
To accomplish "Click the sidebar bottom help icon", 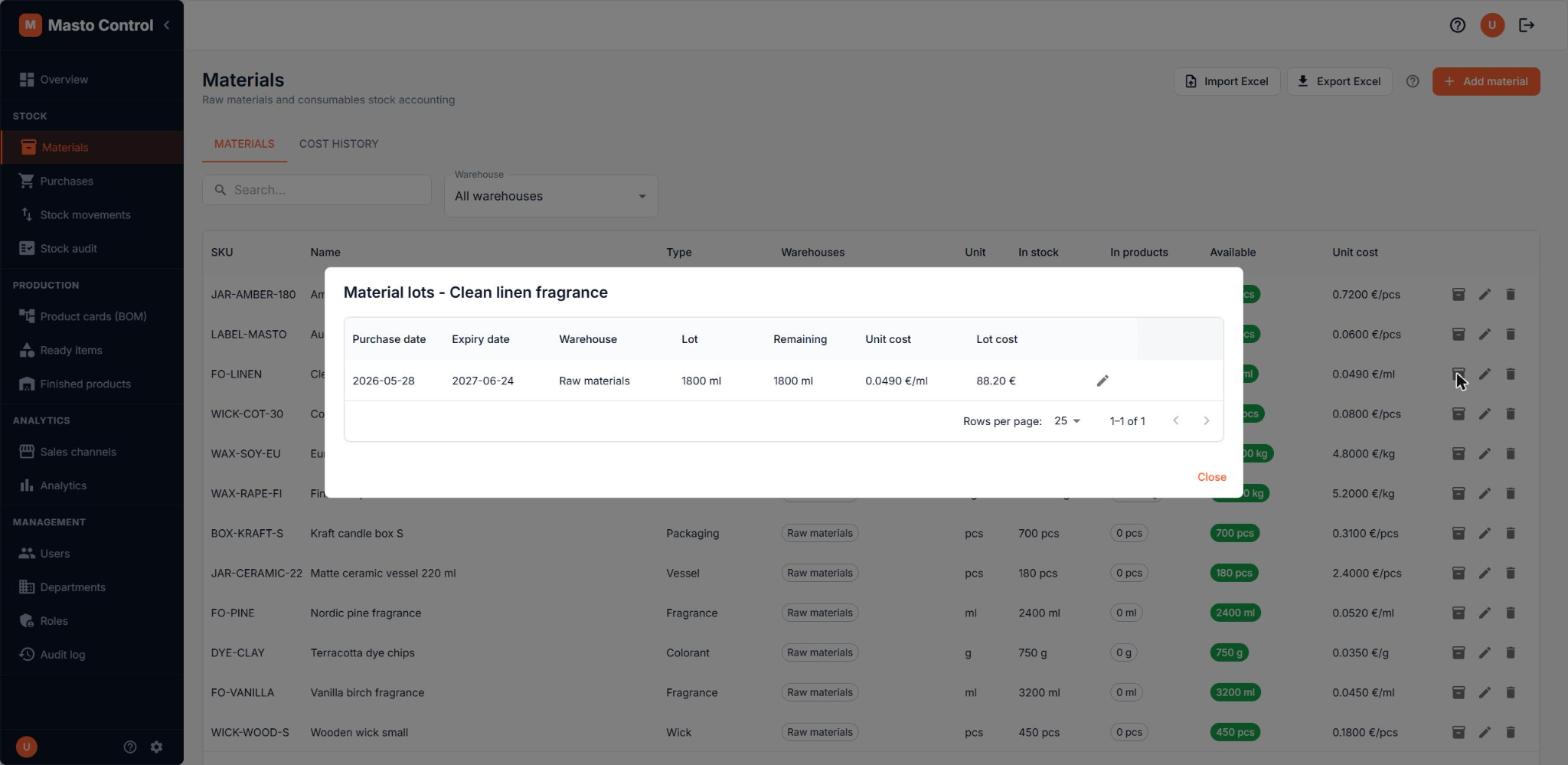I will coord(130,747).
